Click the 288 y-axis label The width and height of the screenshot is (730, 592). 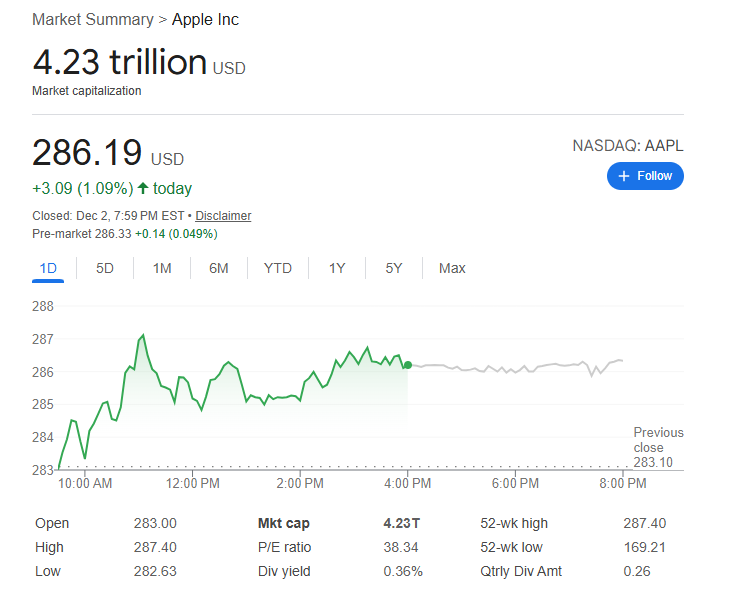coord(43,306)
